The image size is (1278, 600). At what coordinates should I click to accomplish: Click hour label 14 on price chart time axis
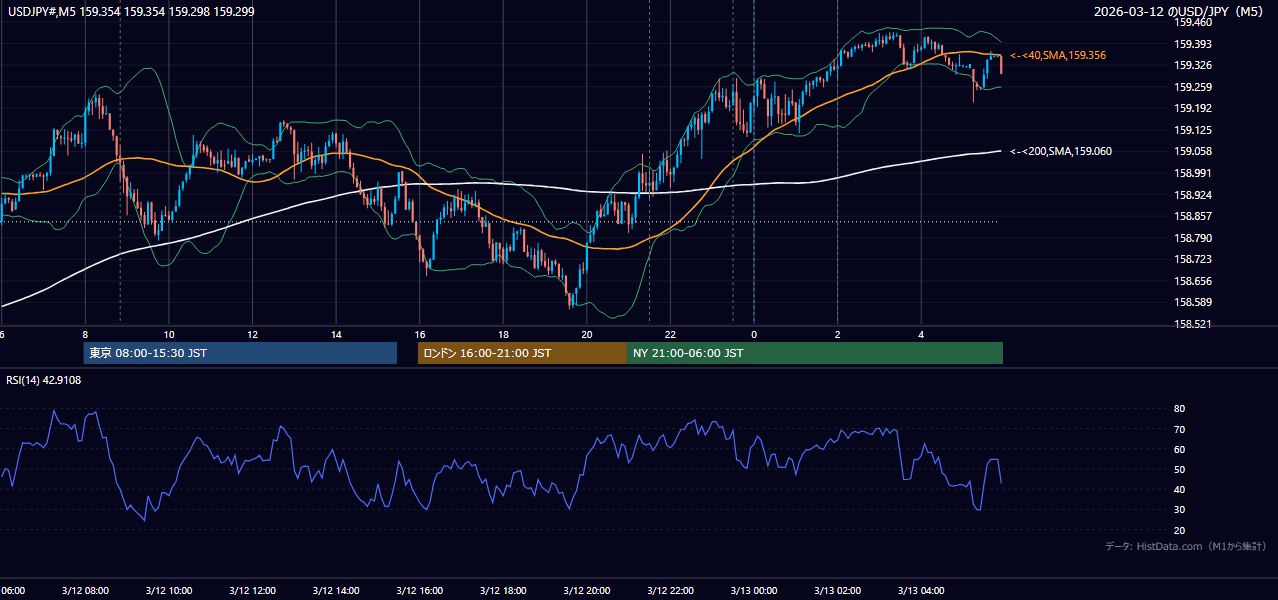tap(336, 335)
